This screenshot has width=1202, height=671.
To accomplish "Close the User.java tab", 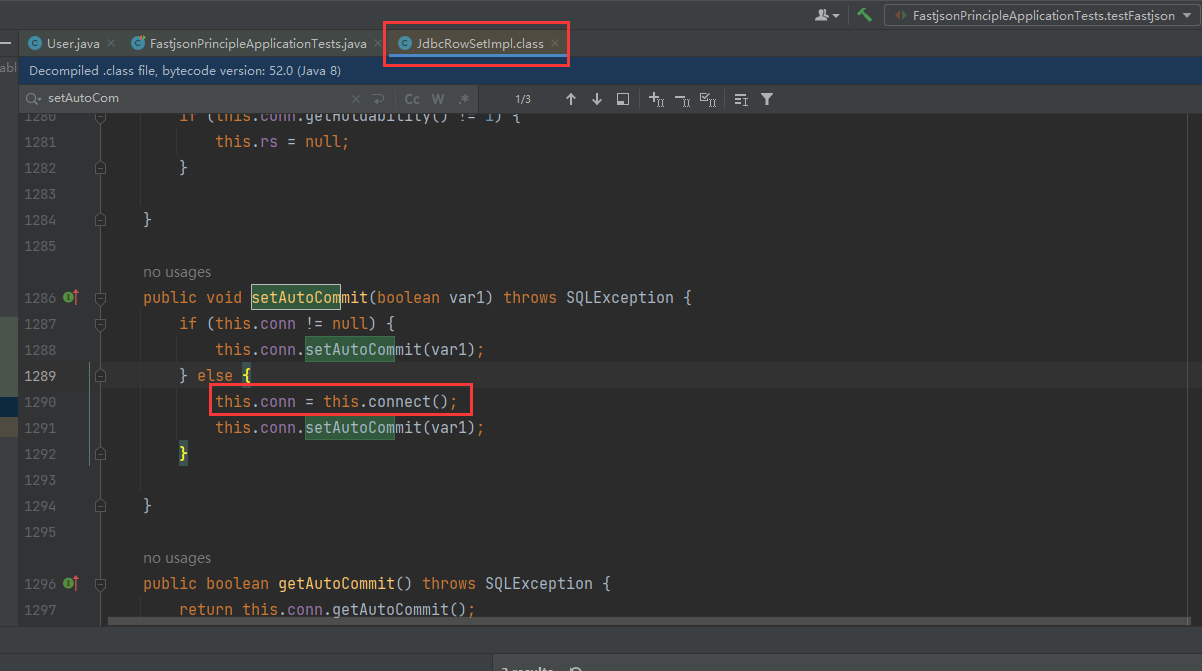I will point(110,44).
